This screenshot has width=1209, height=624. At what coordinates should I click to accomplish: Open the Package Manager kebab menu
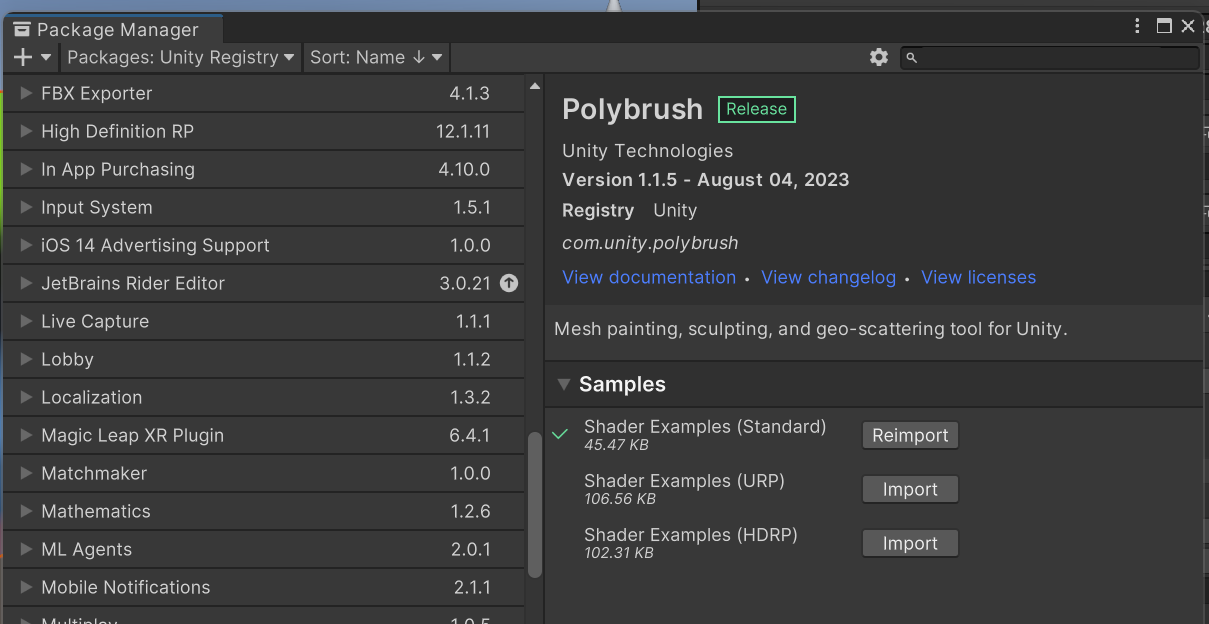1138,27
